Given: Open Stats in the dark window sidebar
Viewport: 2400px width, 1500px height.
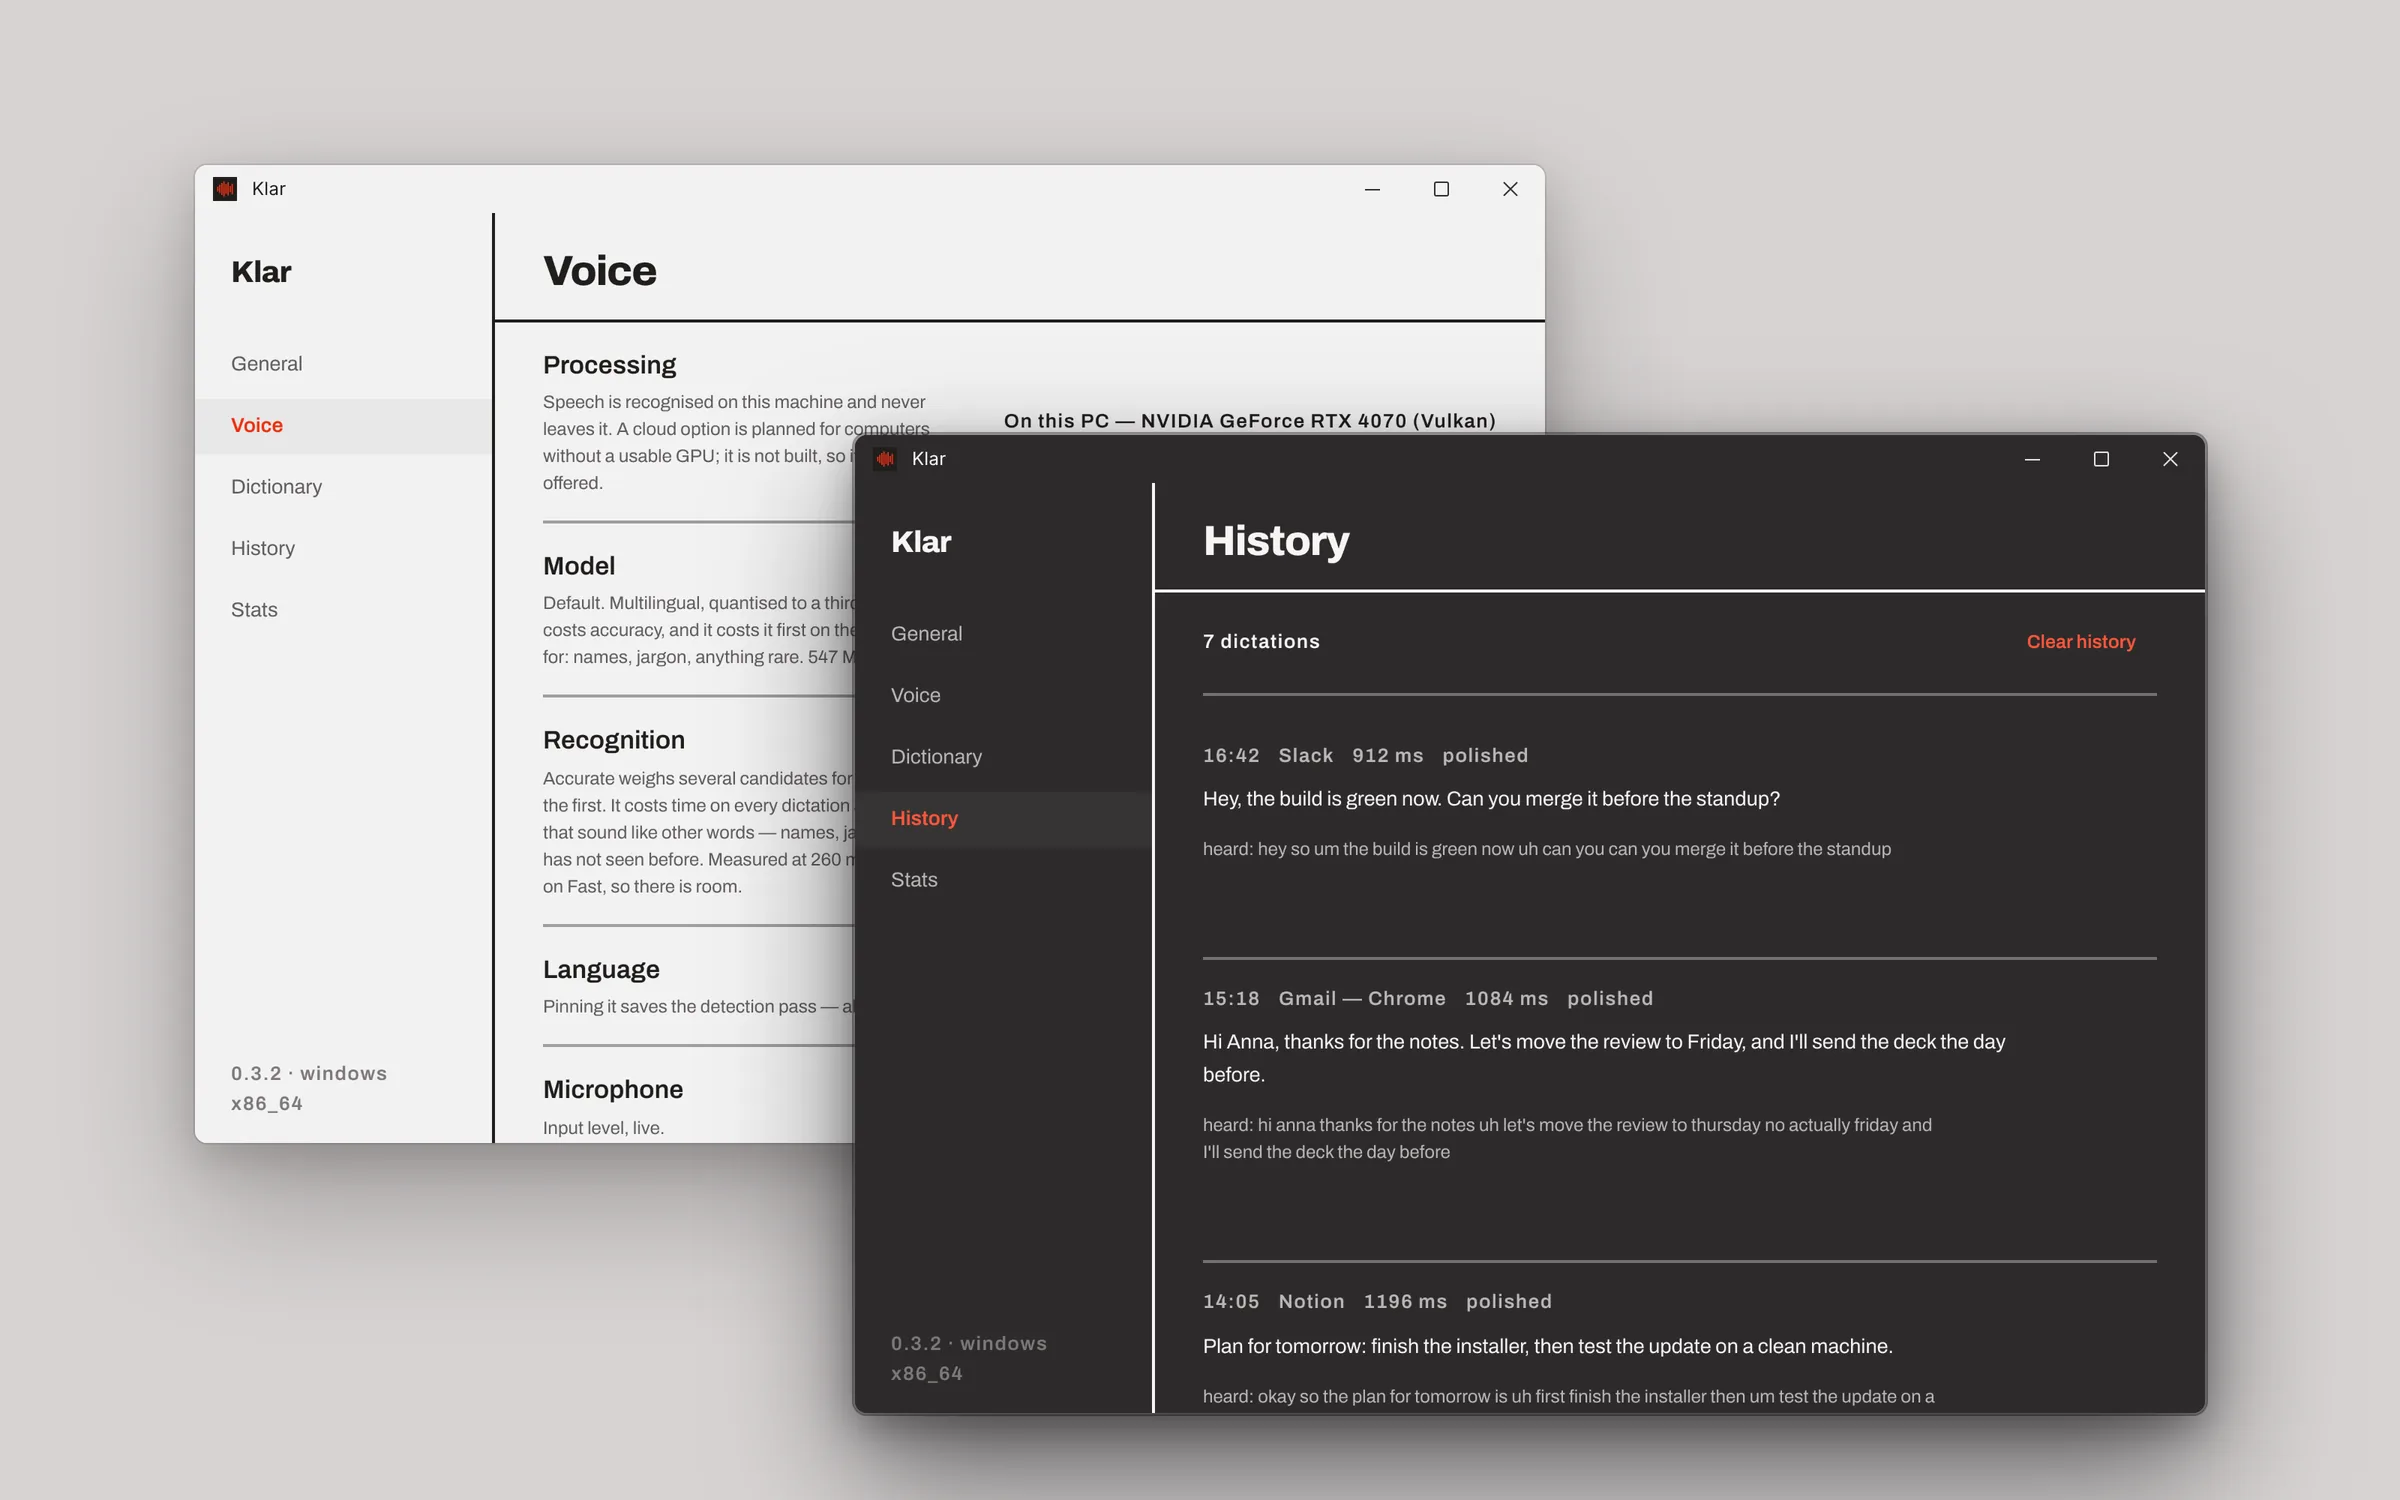Looking at the screenshot, I should click(1003, 880).
